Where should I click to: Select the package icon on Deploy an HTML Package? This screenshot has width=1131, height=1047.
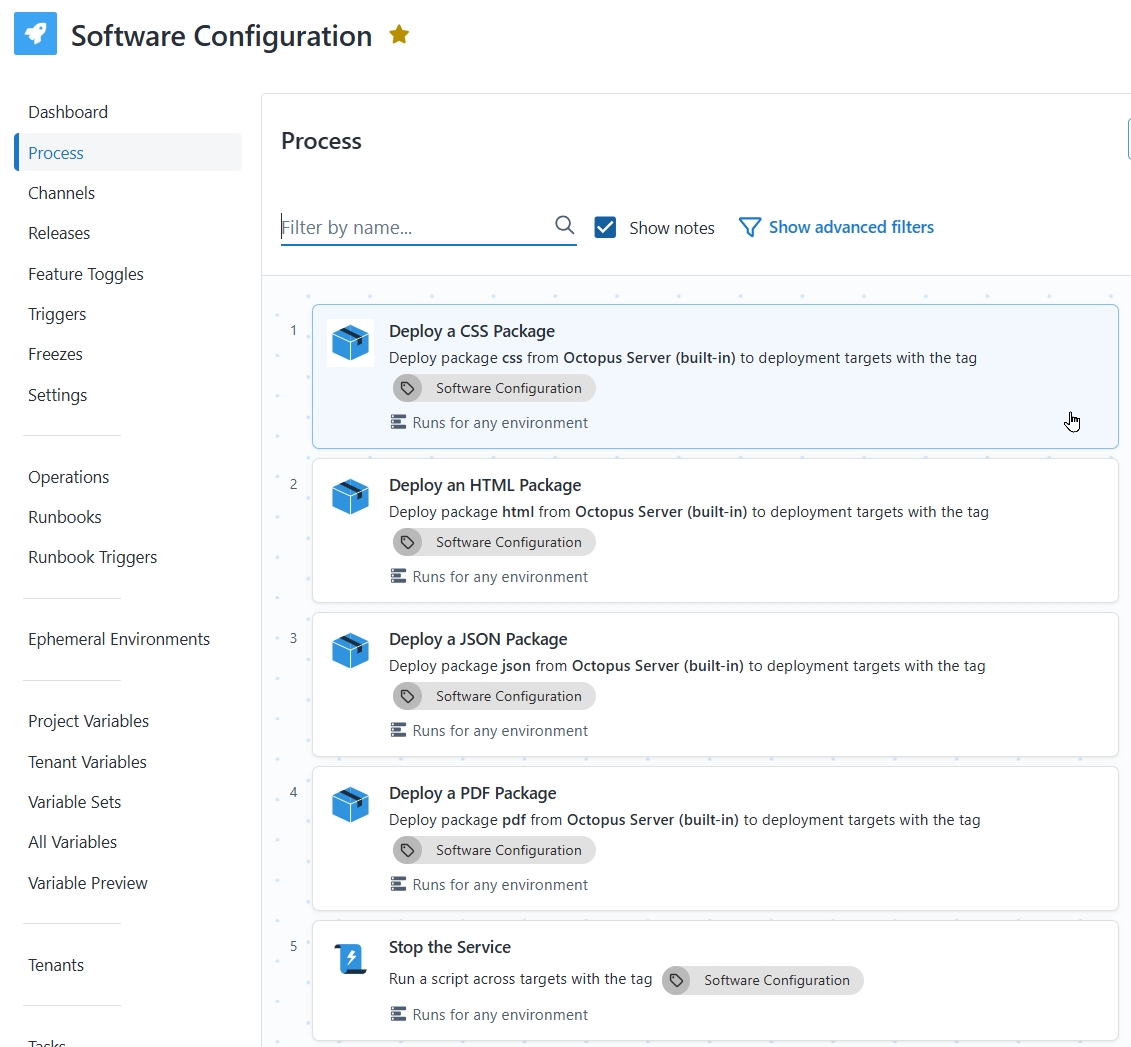click(x=350, y=496)
